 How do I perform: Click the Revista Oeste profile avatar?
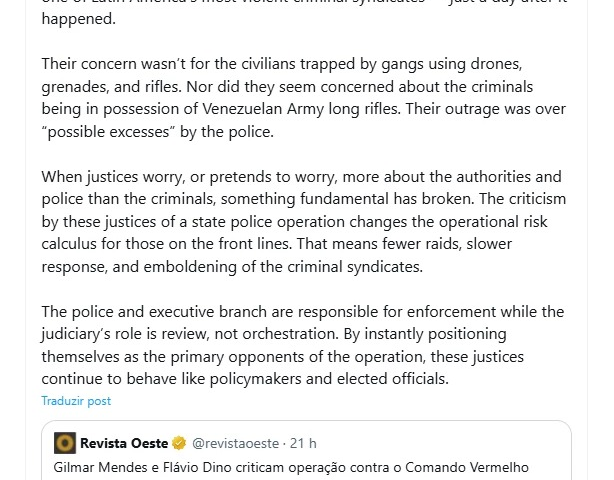(x=65, y=443)
